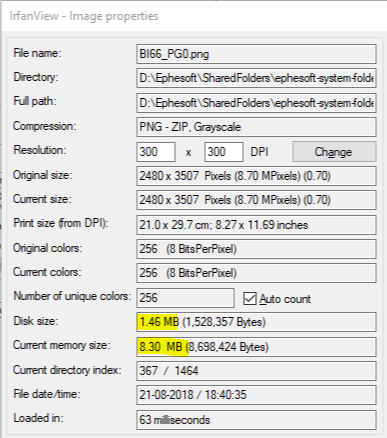Click the Original colors value field
The height and width of the screenshot is (438, 387).
click(256, 249)
